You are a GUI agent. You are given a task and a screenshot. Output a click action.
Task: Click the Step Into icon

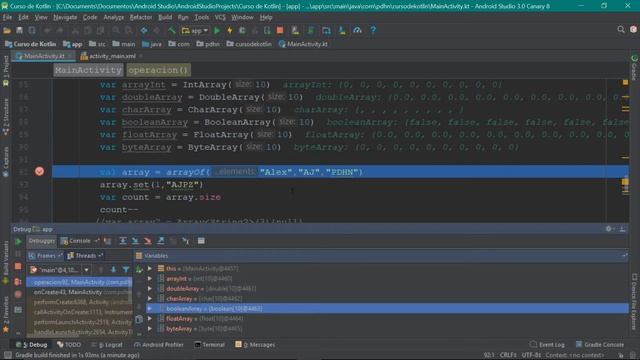(x=135, y=241)
